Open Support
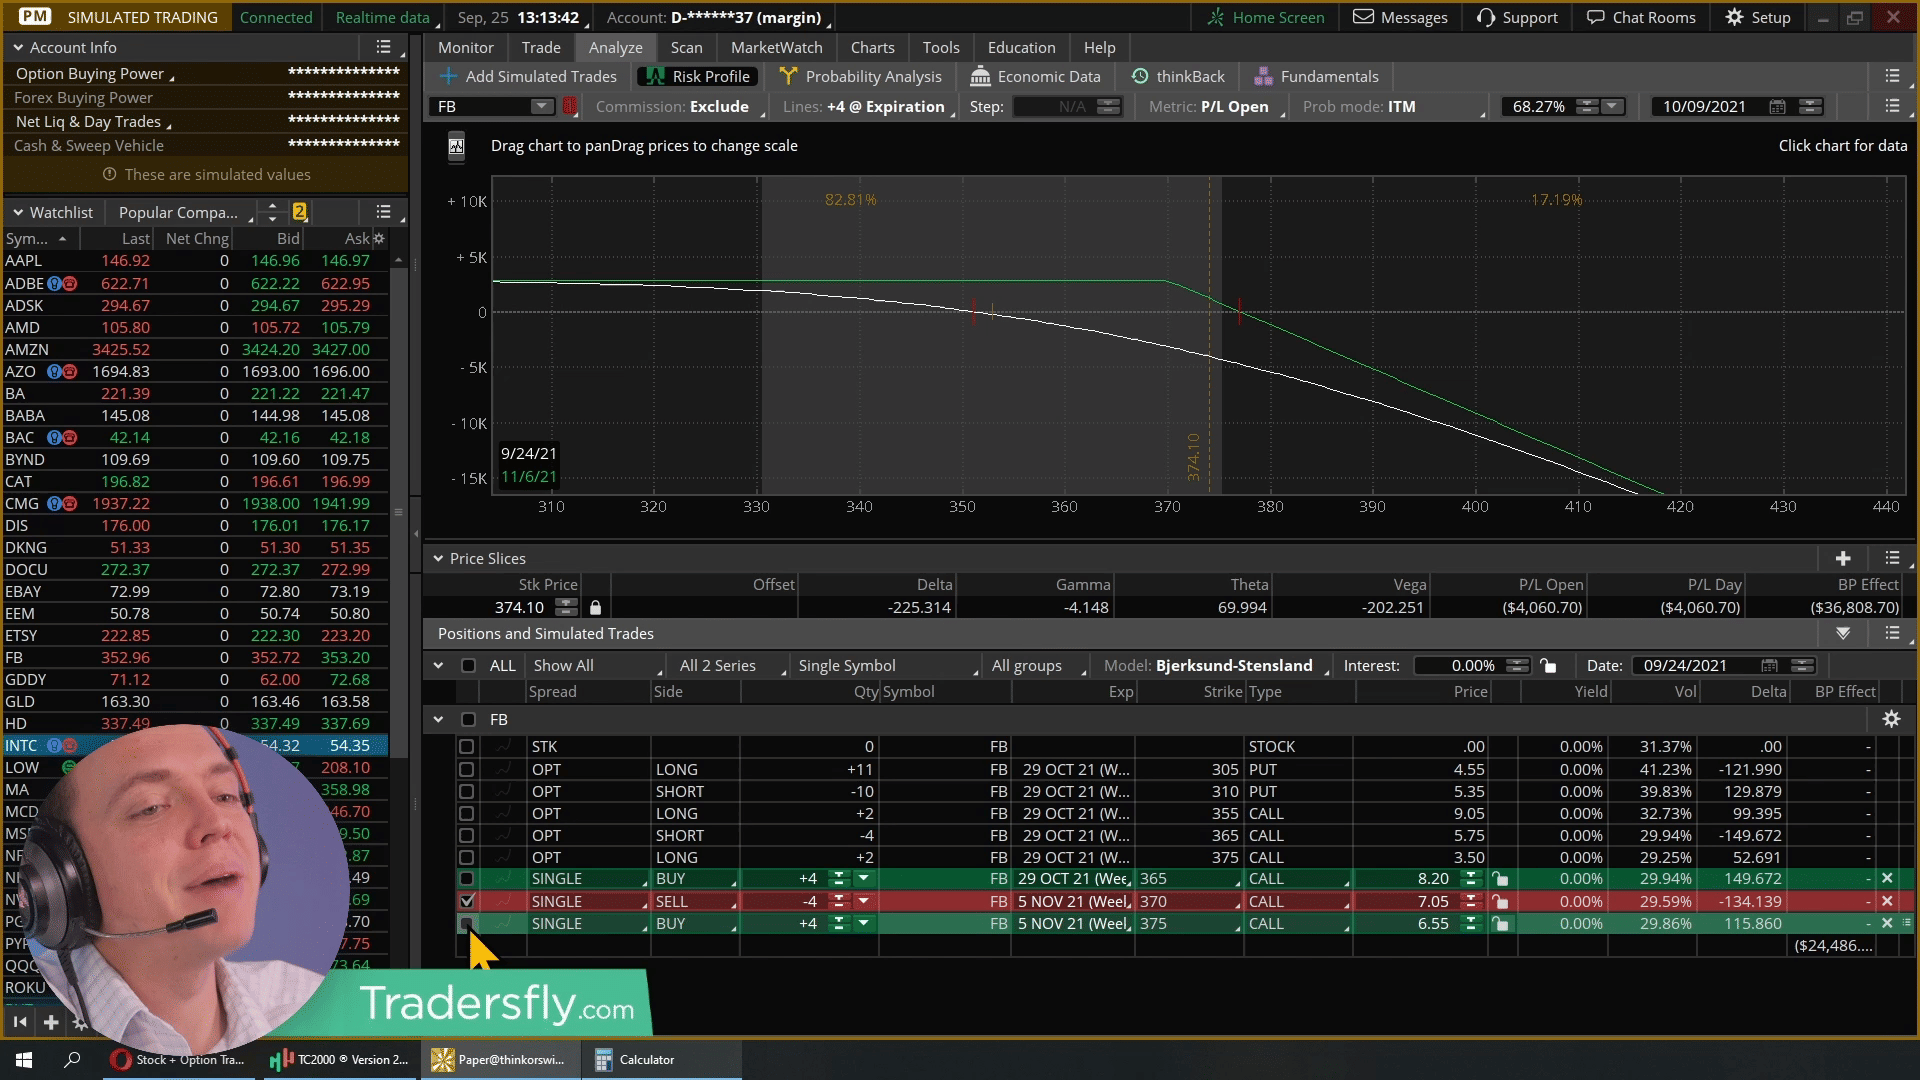 (1517, 17)
